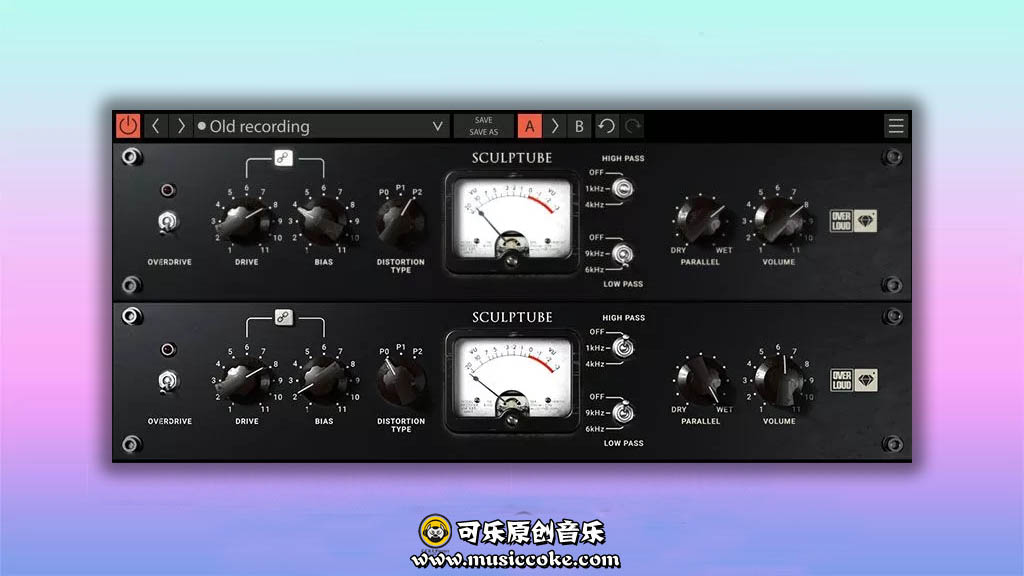Select the A comparison slot
The width and height of the screenshot is (1024, 576).
pyautogui.click(x=530, y=126)
